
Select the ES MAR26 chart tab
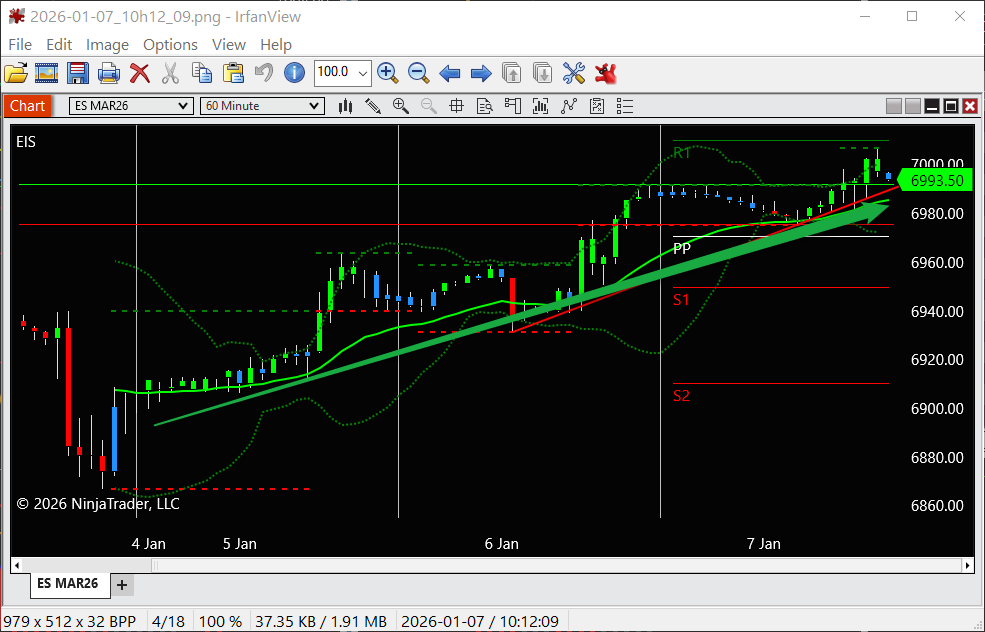(68, 584)
